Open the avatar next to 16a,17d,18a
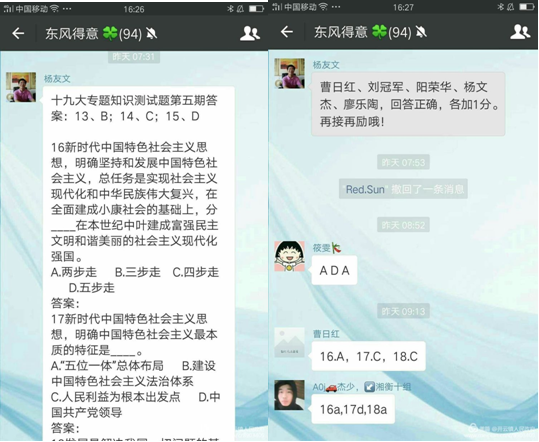 (289, 395)
